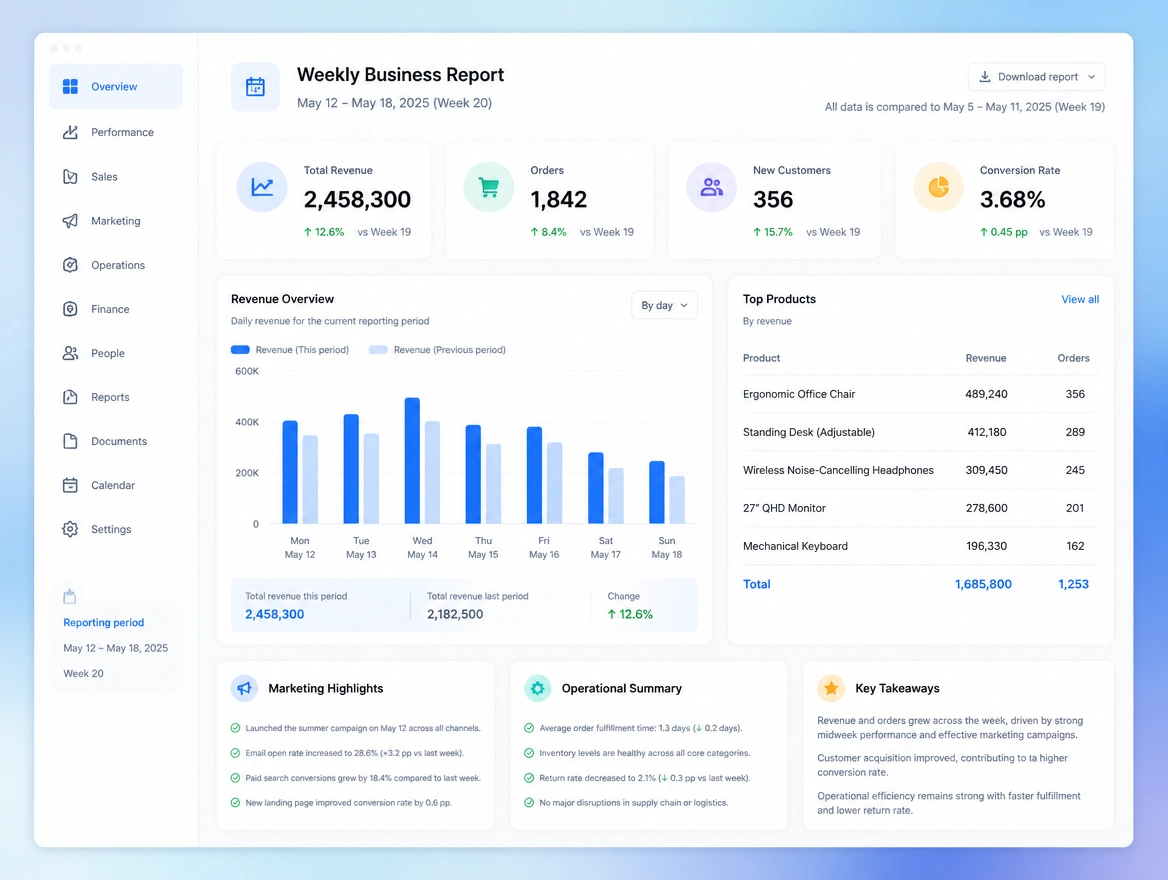Click the dark blue Mon May 12 bar
Screen dimensions: 1168x880
point(290,472)
